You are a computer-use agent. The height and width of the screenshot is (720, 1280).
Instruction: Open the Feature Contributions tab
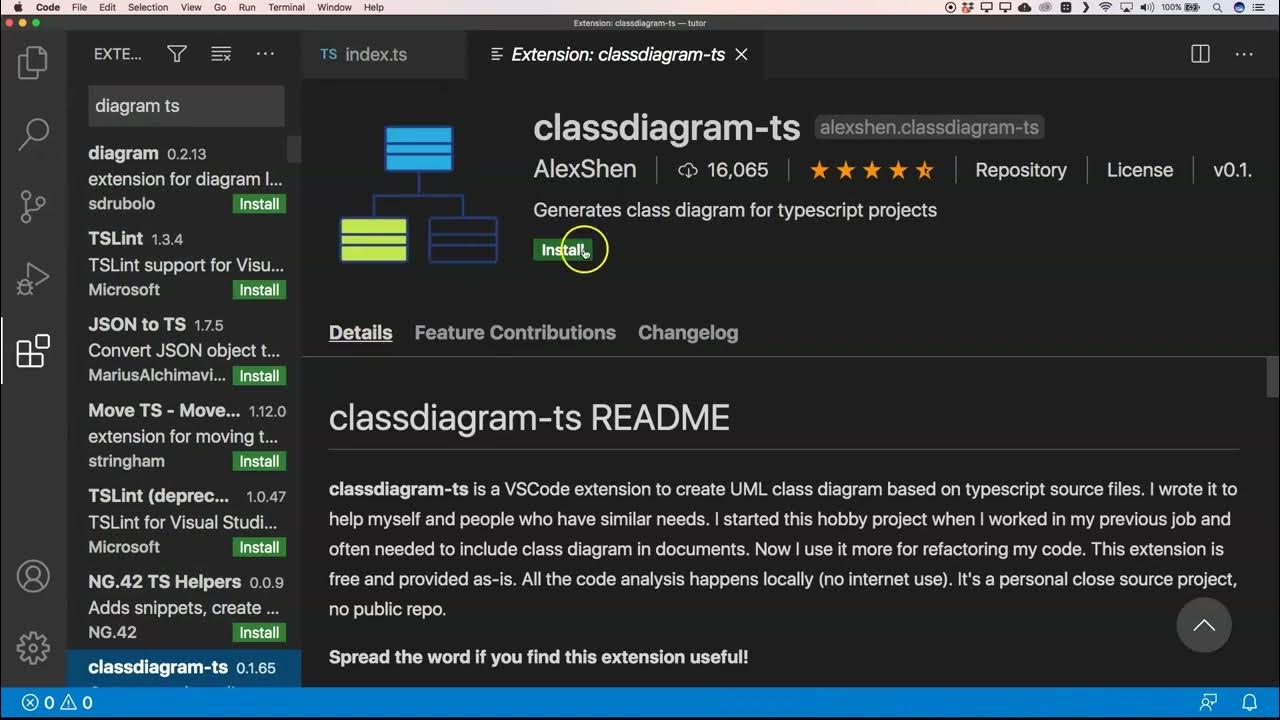pyautogui.click(x=515, y=333)
